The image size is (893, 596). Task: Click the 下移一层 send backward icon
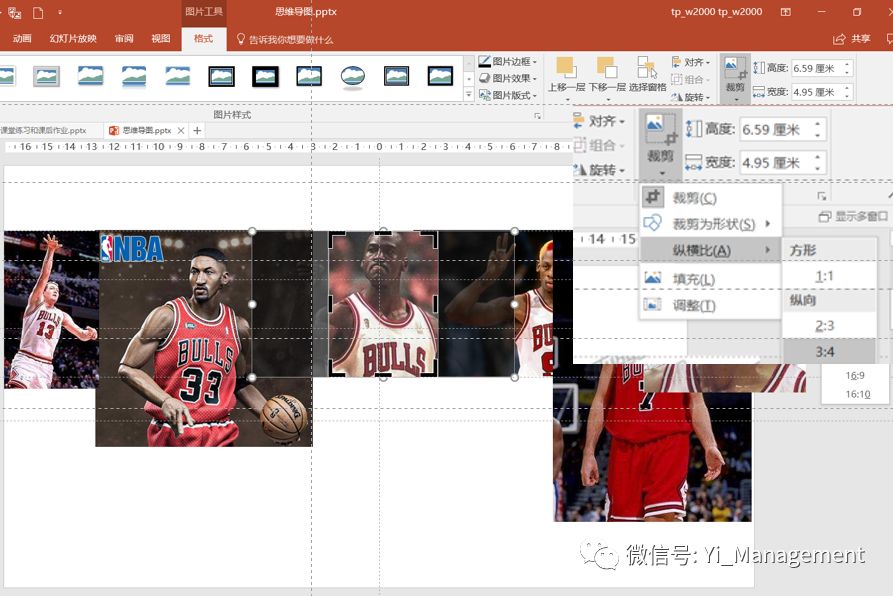click(607, 68)
